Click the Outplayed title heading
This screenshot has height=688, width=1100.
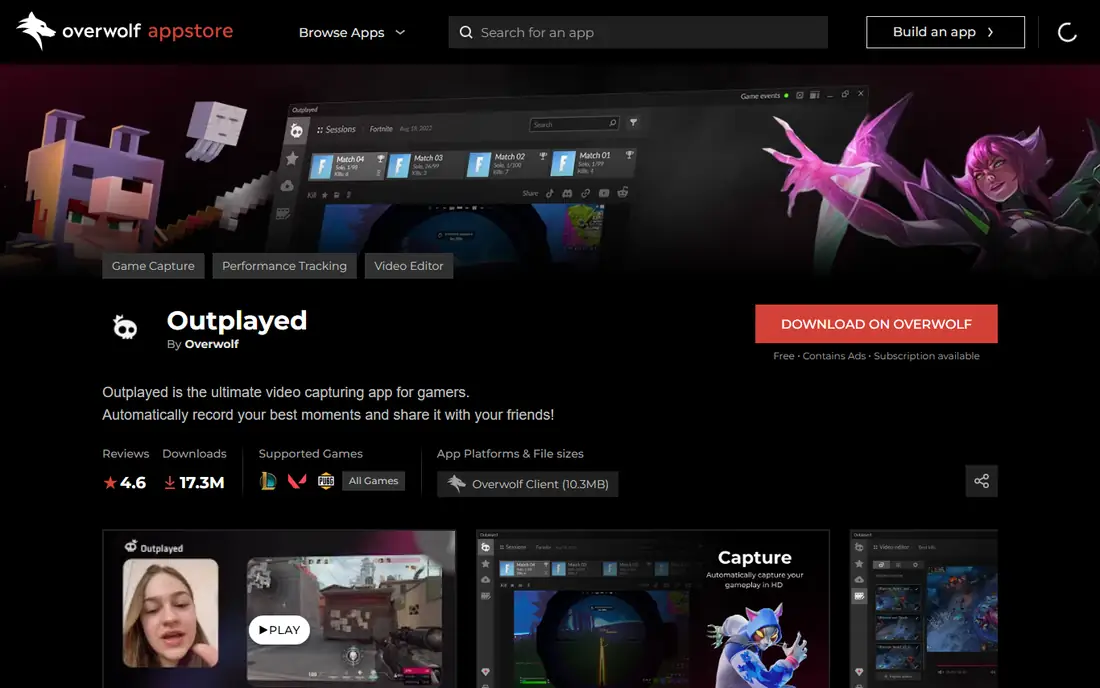pos(237,321)
